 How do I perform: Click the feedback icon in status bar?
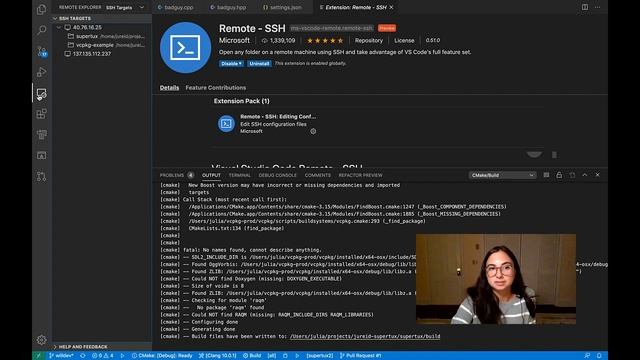coord(587,356)
